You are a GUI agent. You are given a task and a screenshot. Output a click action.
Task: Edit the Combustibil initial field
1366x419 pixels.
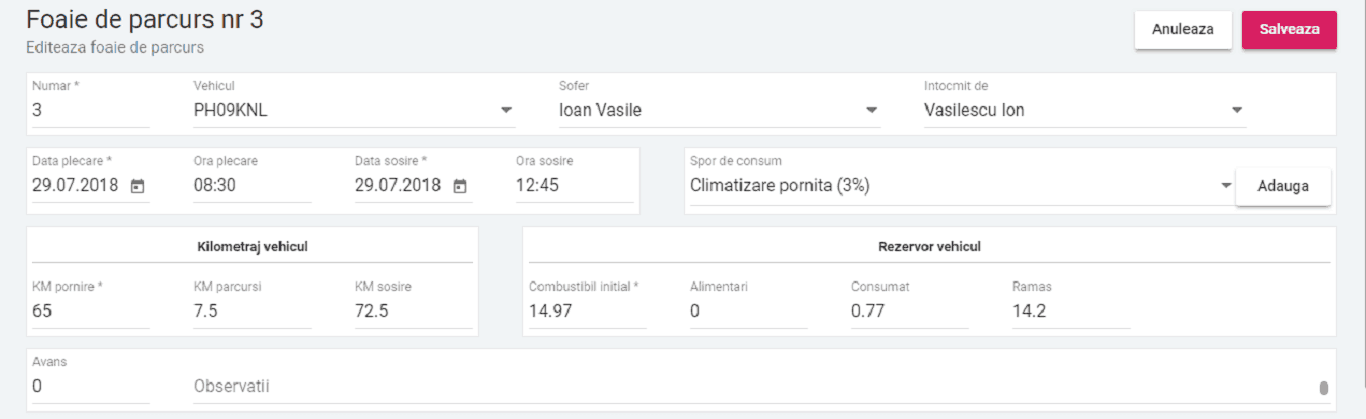587,312
